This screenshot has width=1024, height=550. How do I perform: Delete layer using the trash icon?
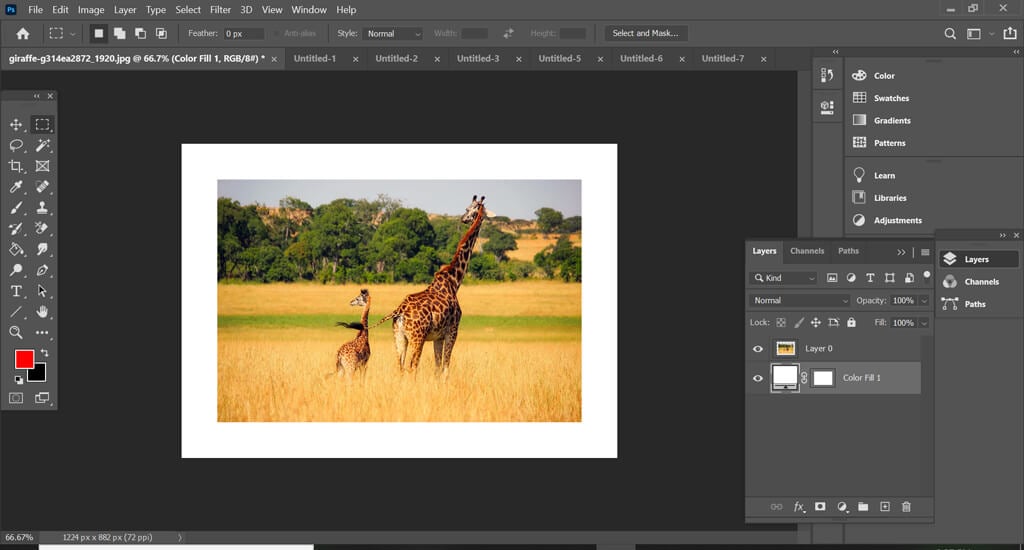tap(906, 507)
